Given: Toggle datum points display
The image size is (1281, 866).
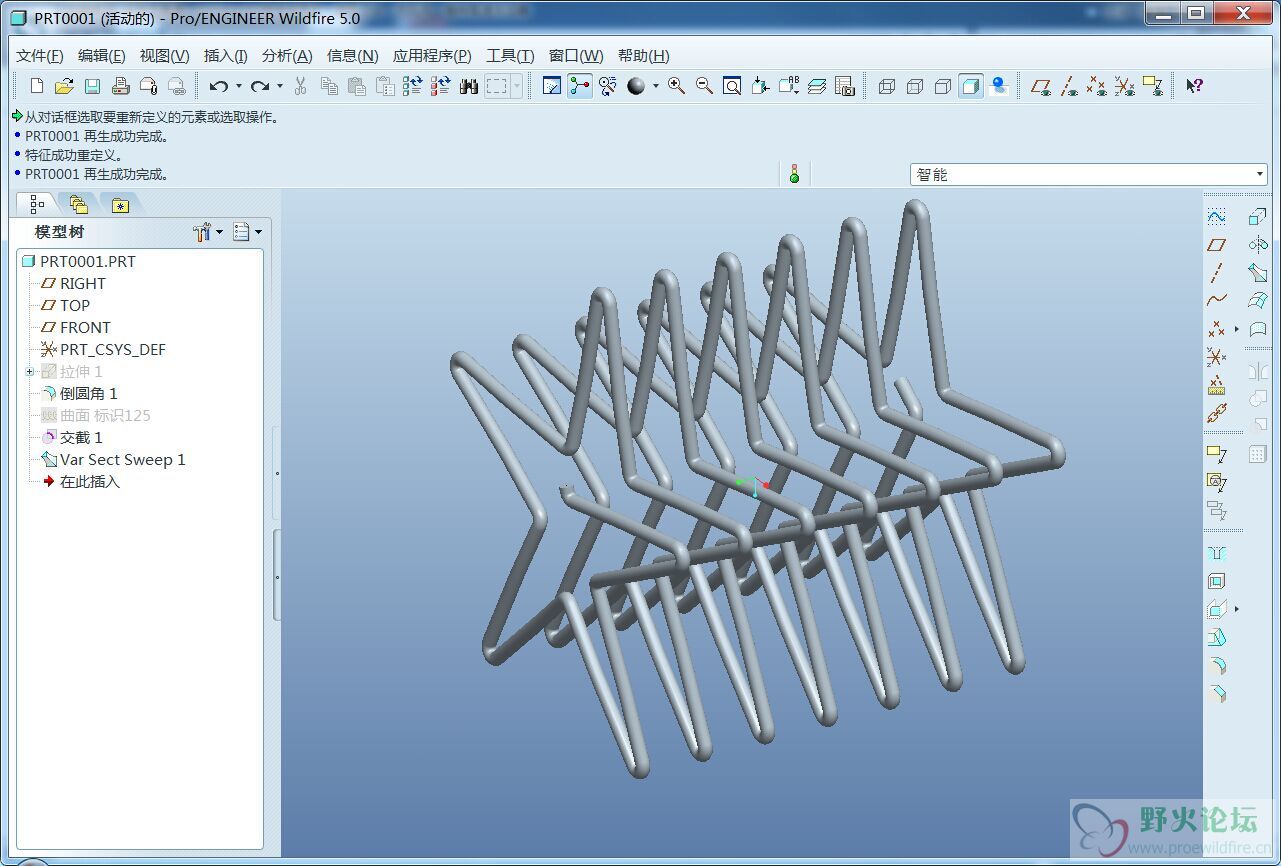Looking at the screenshot, I should click(x=1097, y=86).
